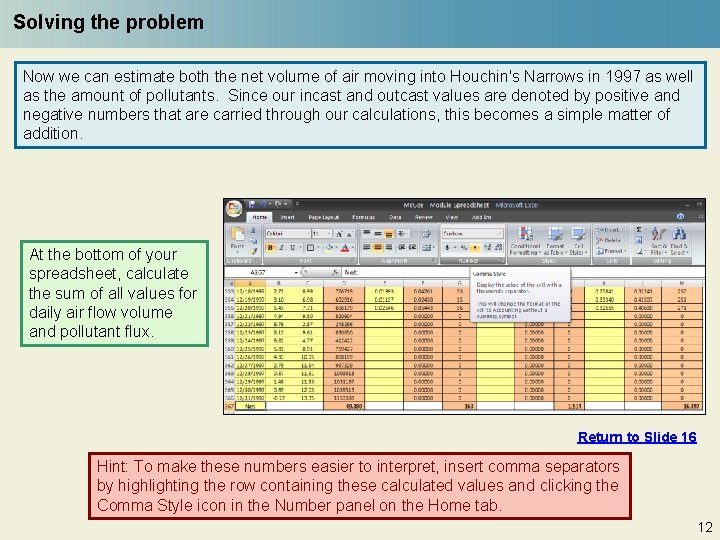Click the blue Help question mark icon

(x=680, y=216)
